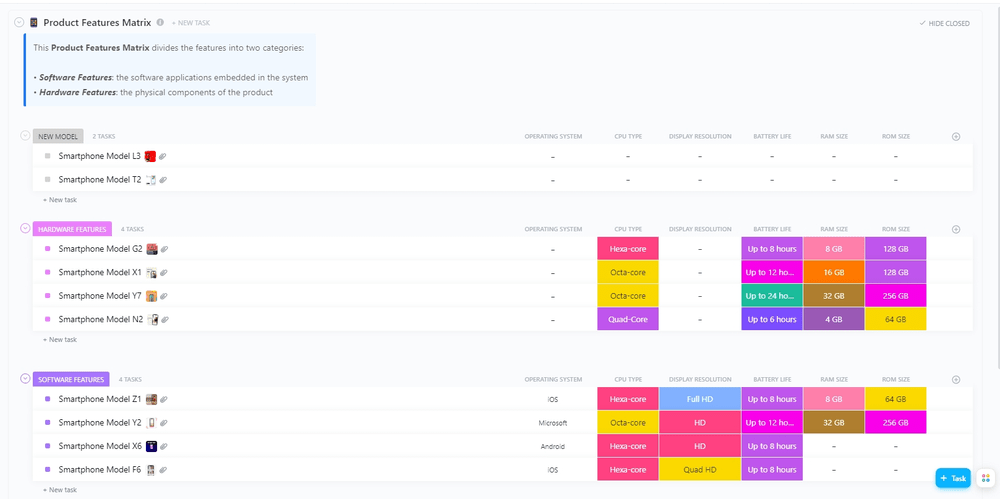Click the status square of Smartphone Model Z1
The height and width of the screenshot is (499, 1000).
47,399
